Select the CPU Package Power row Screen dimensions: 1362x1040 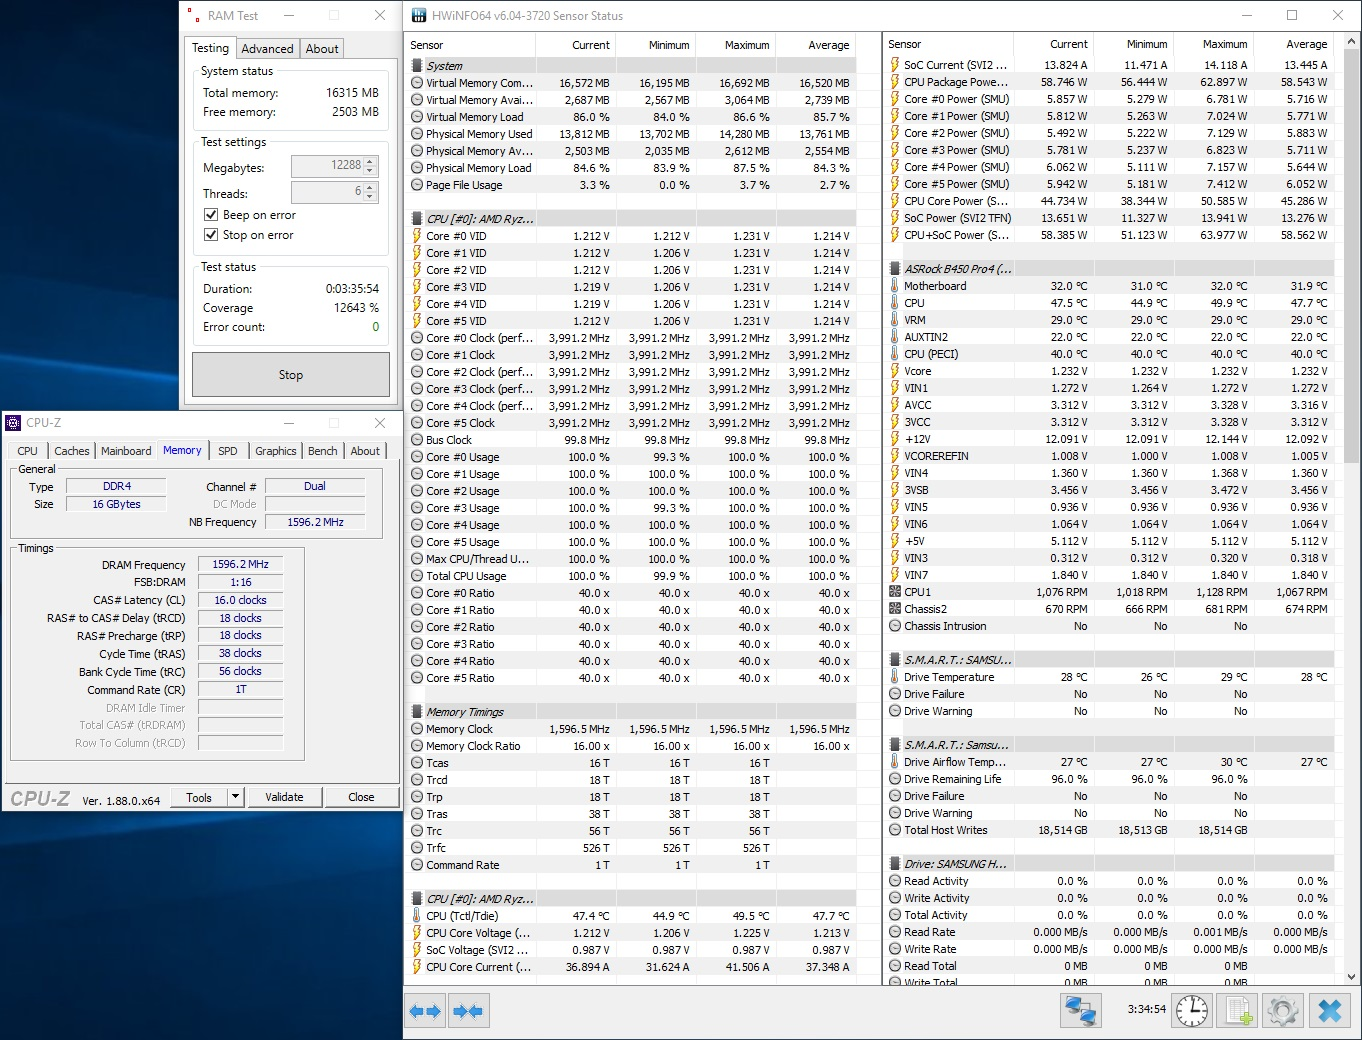click(1110, 82)
